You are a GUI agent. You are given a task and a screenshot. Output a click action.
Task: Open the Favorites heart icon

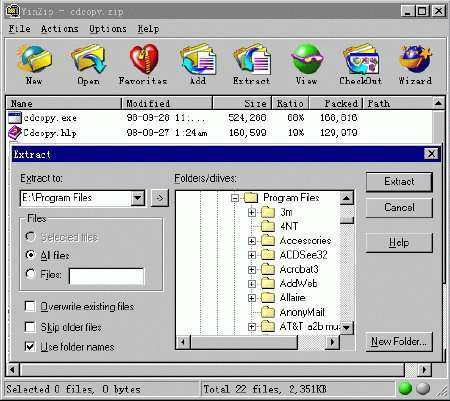tap(143, 64)
